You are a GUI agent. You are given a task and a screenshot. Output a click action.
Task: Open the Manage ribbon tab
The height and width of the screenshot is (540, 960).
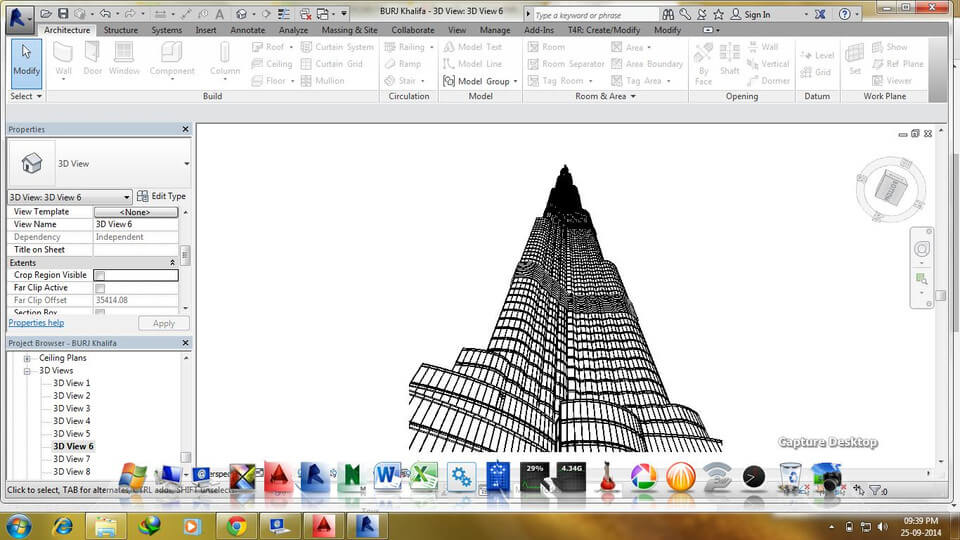(495, 30)
